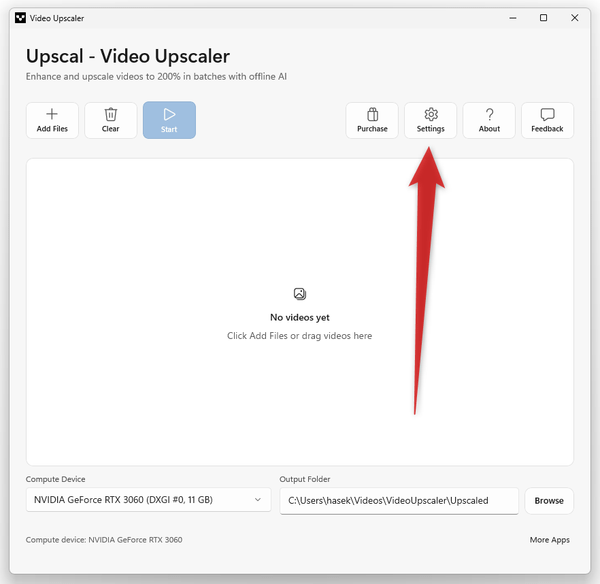Click the empty-list image placeholder icon

pos(300,294)
